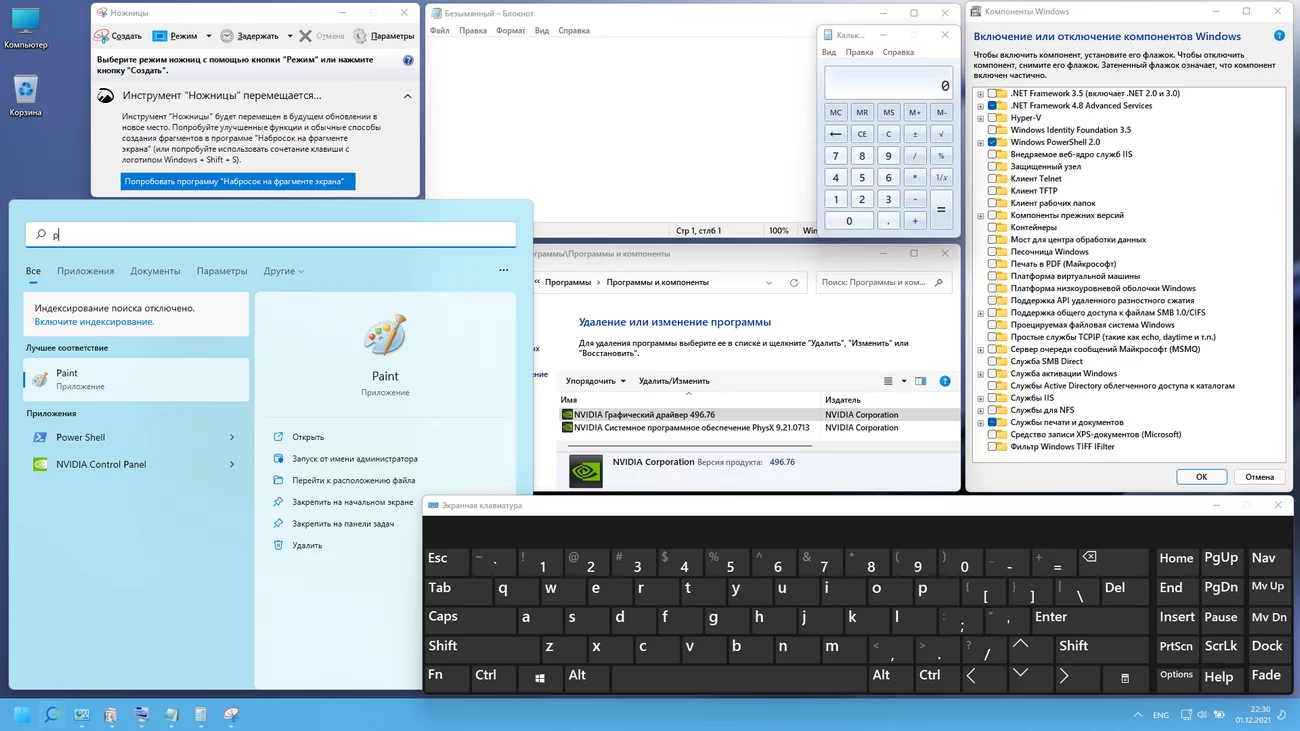
Task: Open the Режим dropdown arrow in Scissors
Action: click(x=208, y=36)
